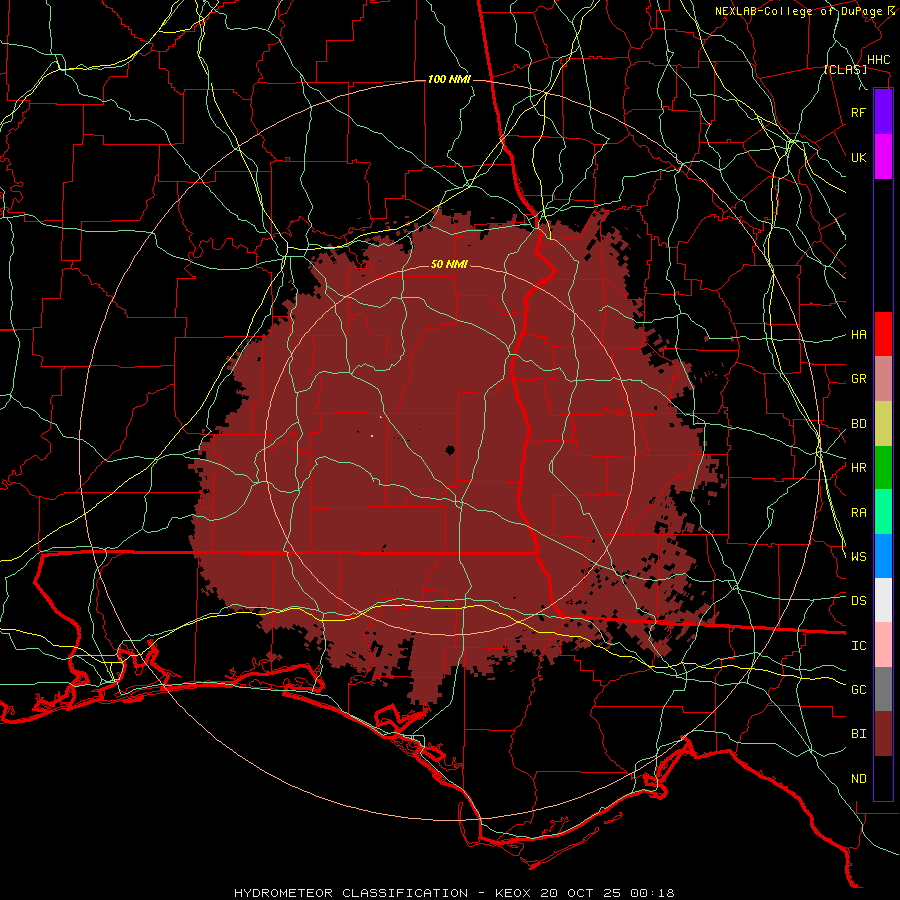The height and width of the screenshot is (900, 900).
Task: Click the HA legend label
Action: point(859,334)
